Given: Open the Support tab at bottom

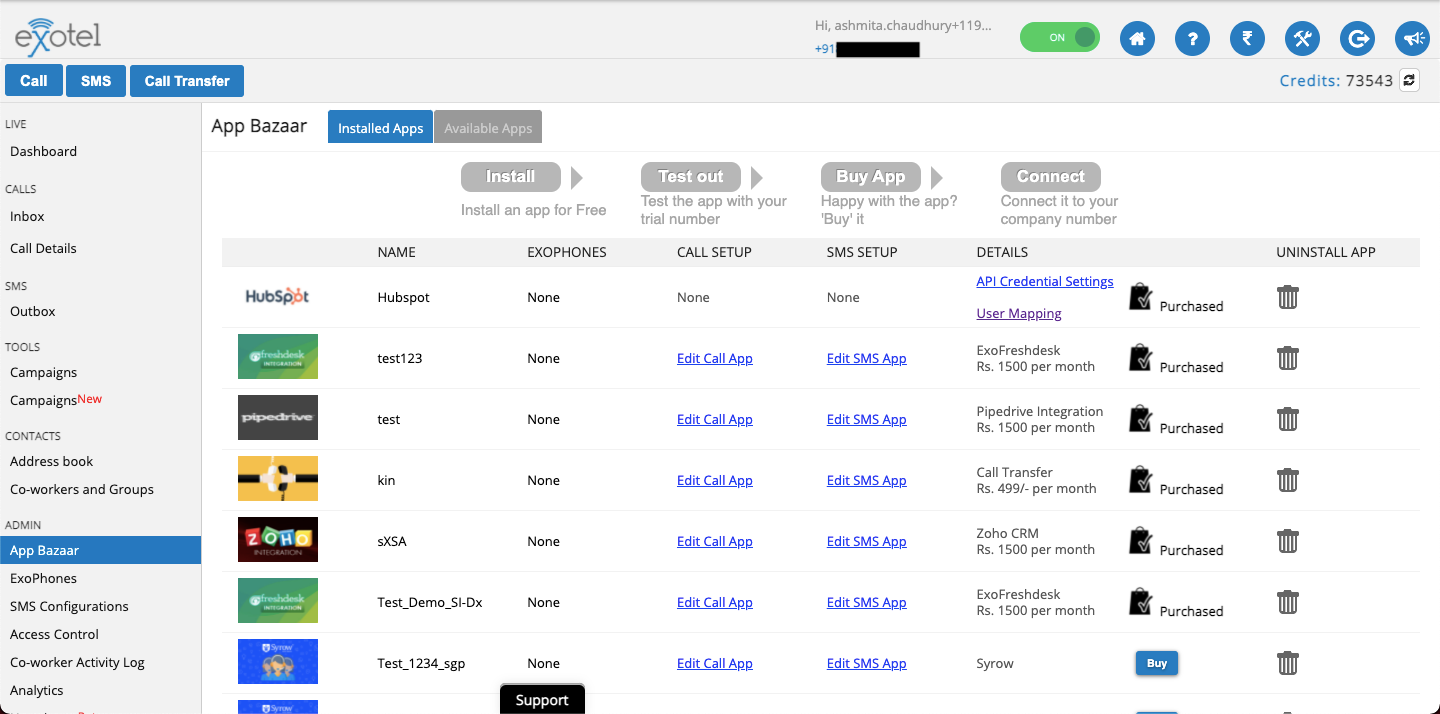Looking at the screenshot, I should [542, 700].
